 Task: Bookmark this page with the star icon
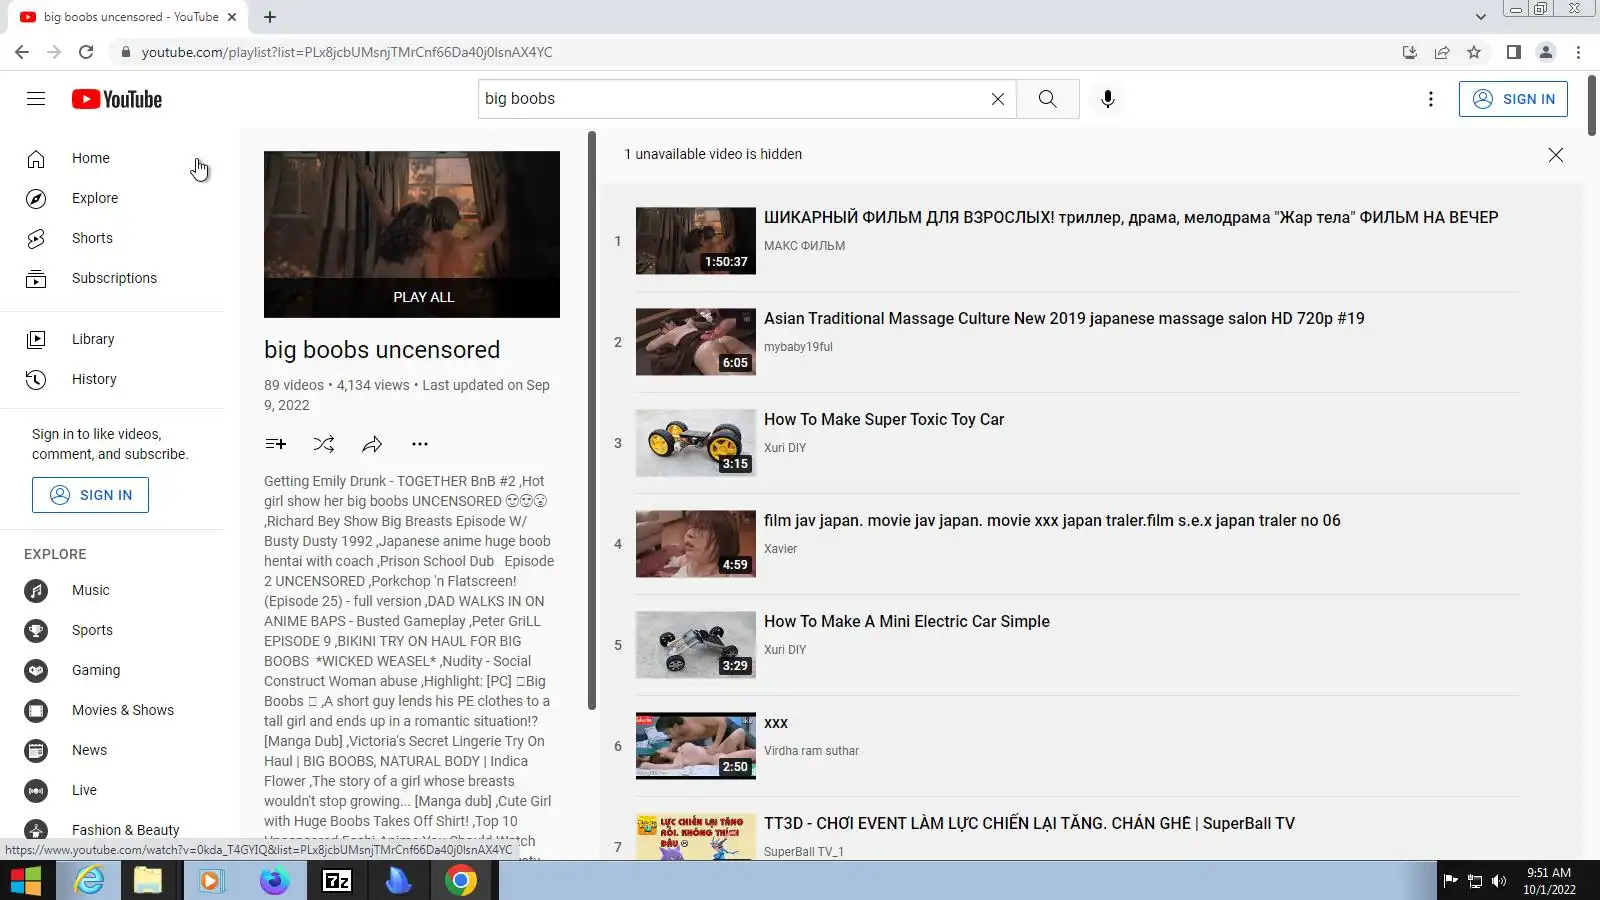pyautogui.click(x=1474, y=52)
